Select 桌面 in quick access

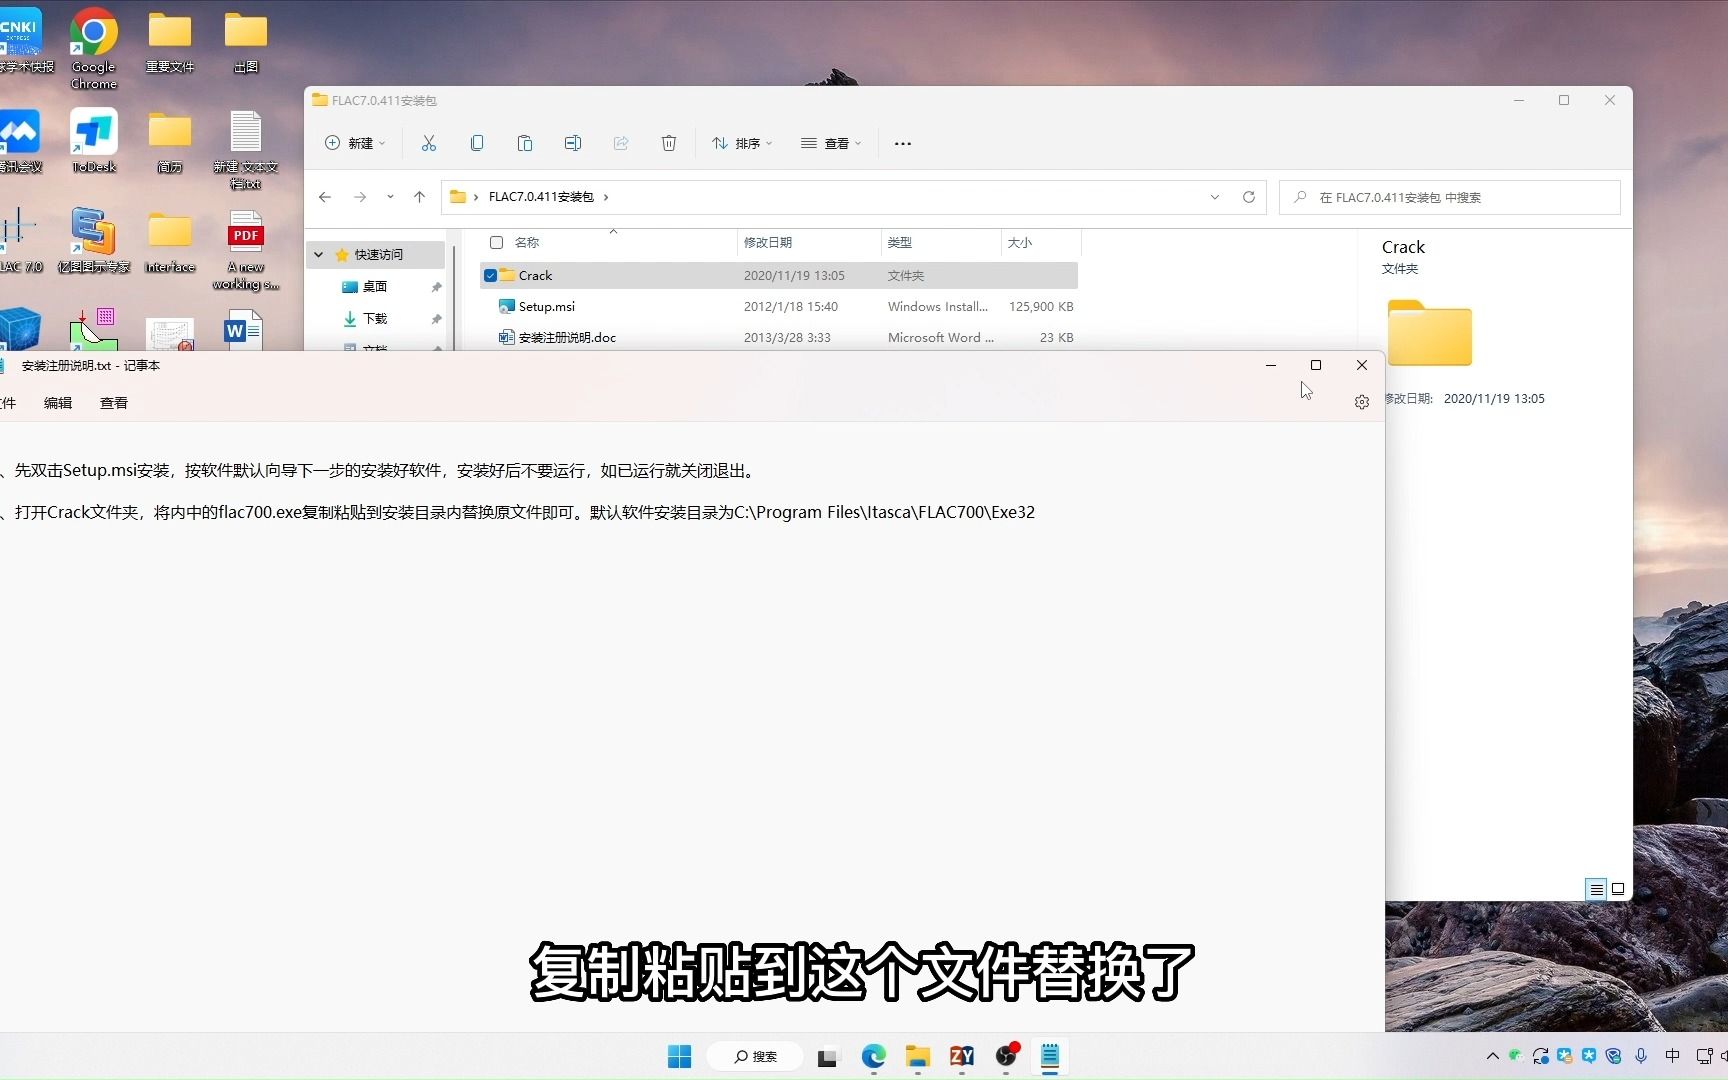coord(376,287)
